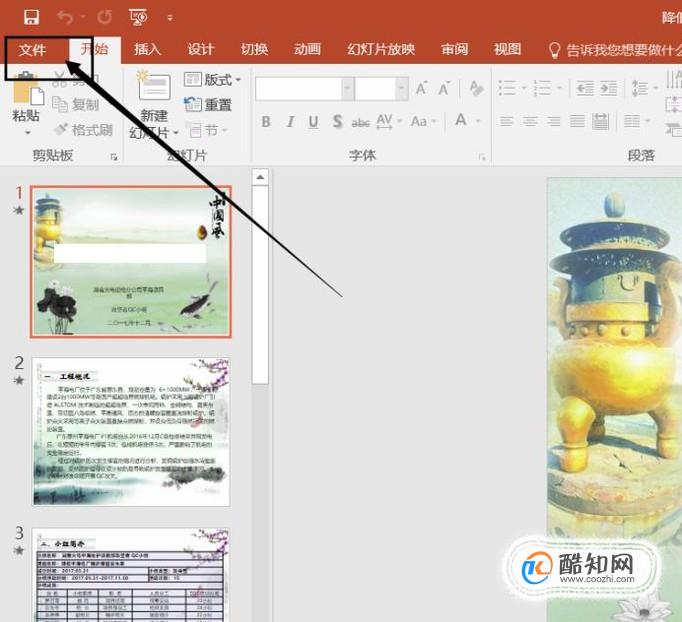Click Increase List Level icon
682x622 pixels.
point(608,88)
